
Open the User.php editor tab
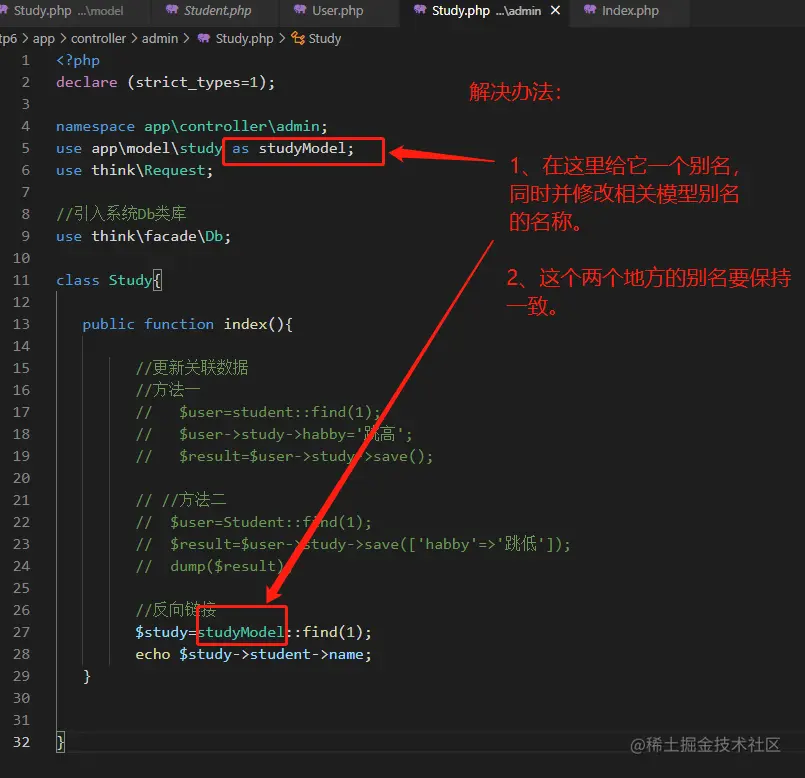[x=337, y=11]
